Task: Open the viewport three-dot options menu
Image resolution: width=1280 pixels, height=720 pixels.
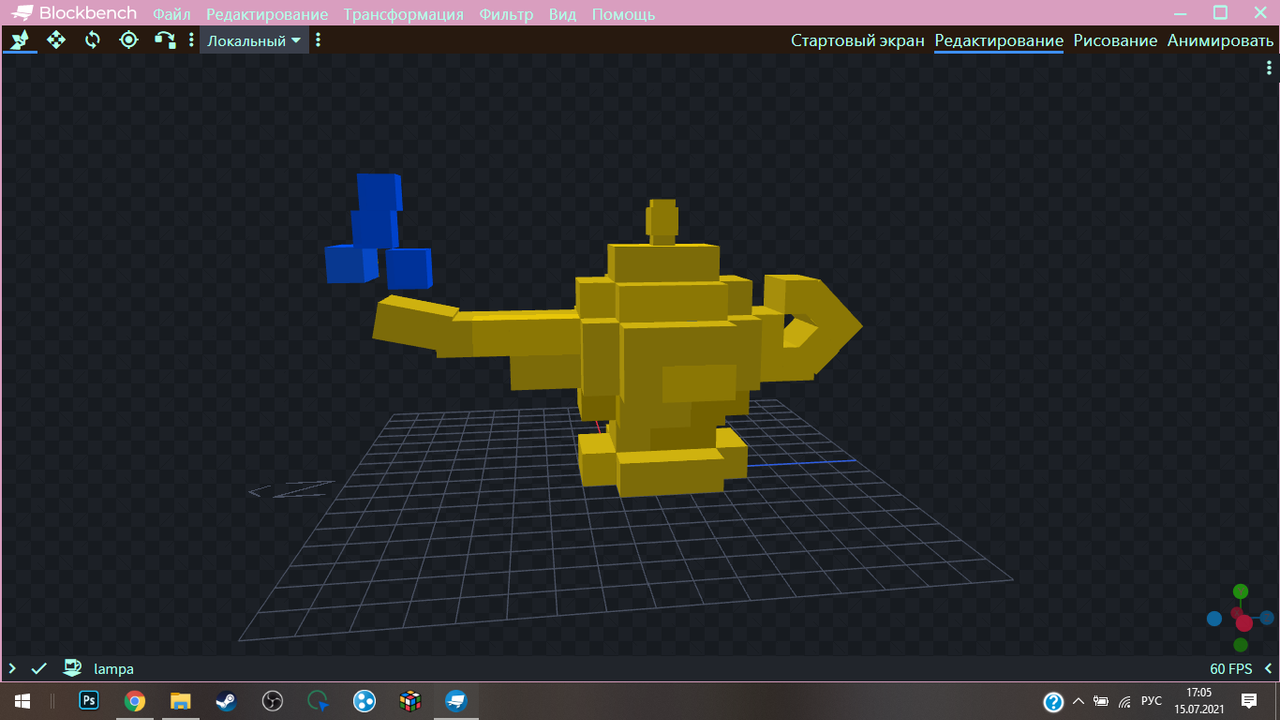Action: (x=1268, y=68)
